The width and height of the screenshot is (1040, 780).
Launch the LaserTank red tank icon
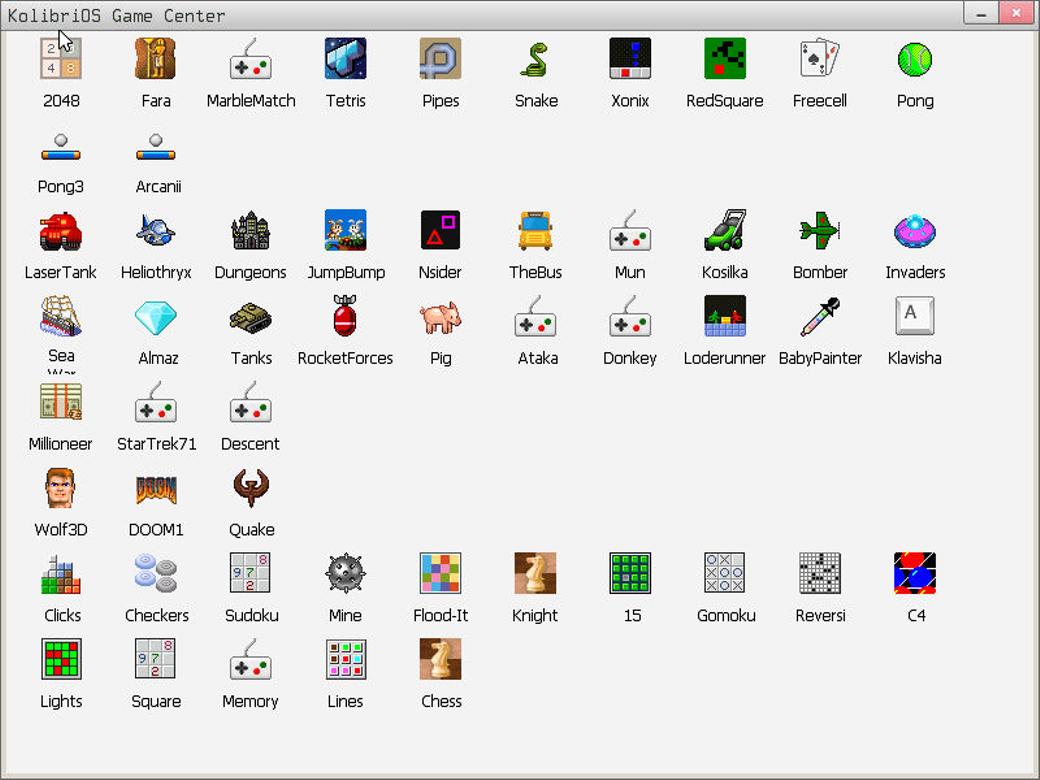coord(61,230)
